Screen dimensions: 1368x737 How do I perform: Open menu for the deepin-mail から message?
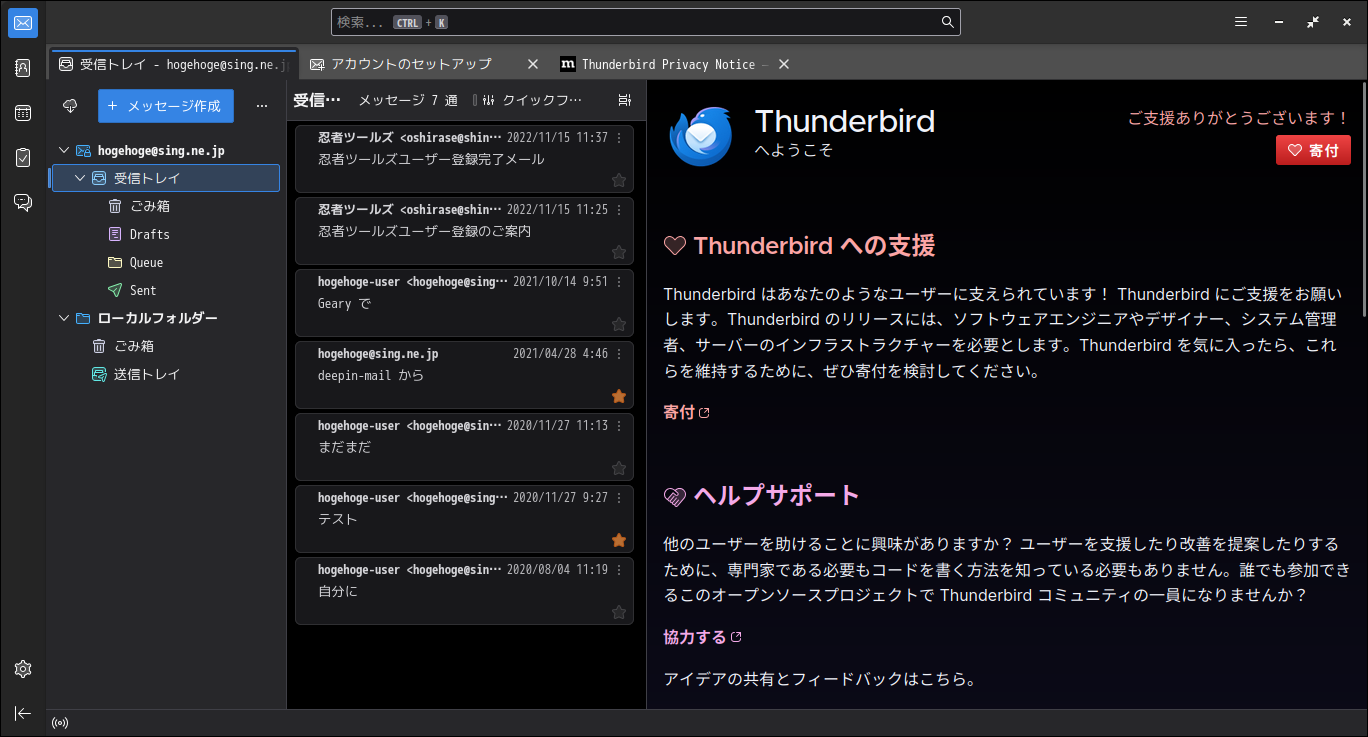(619, 354)
